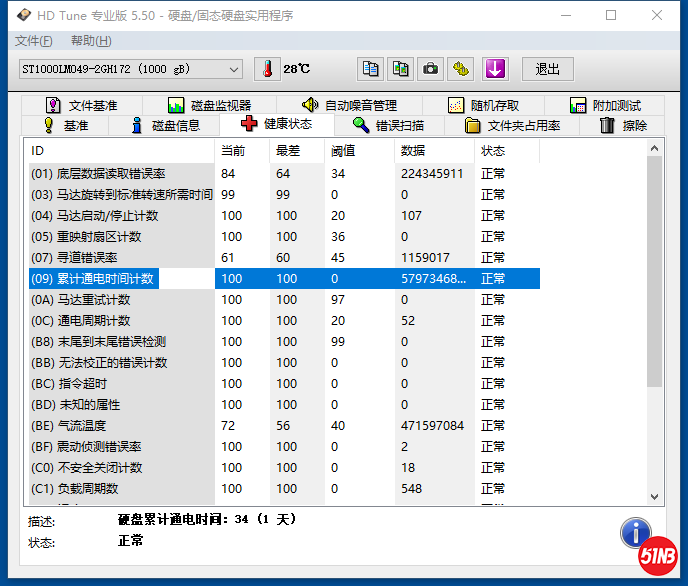Click the 状态 column header

[493, 150]
